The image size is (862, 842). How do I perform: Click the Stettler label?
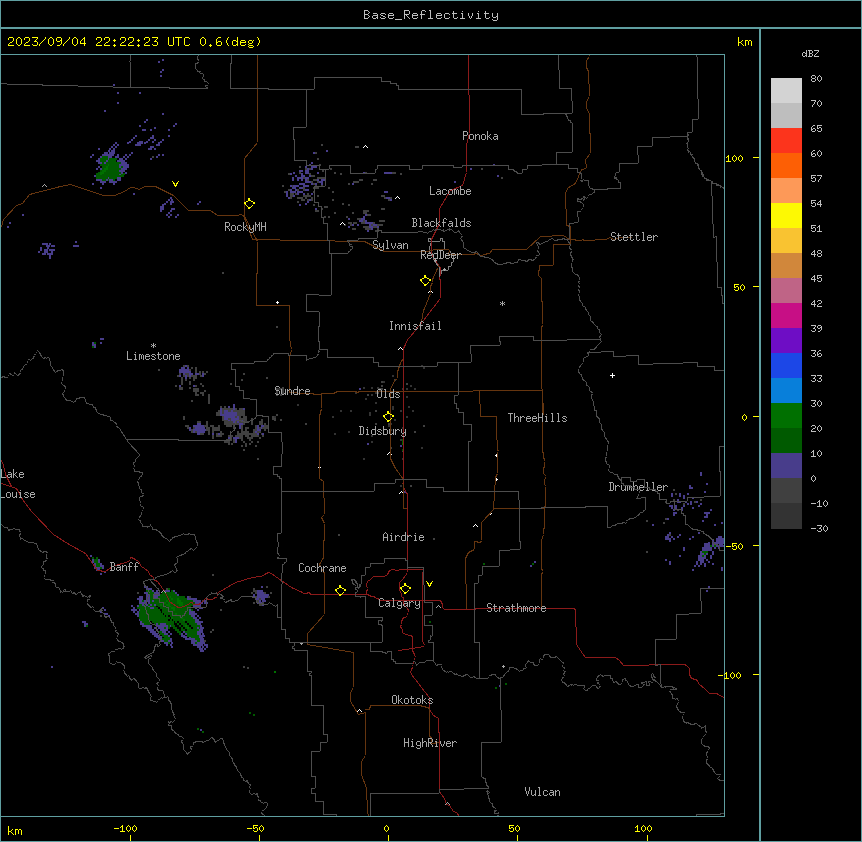(x=634, y=237)
